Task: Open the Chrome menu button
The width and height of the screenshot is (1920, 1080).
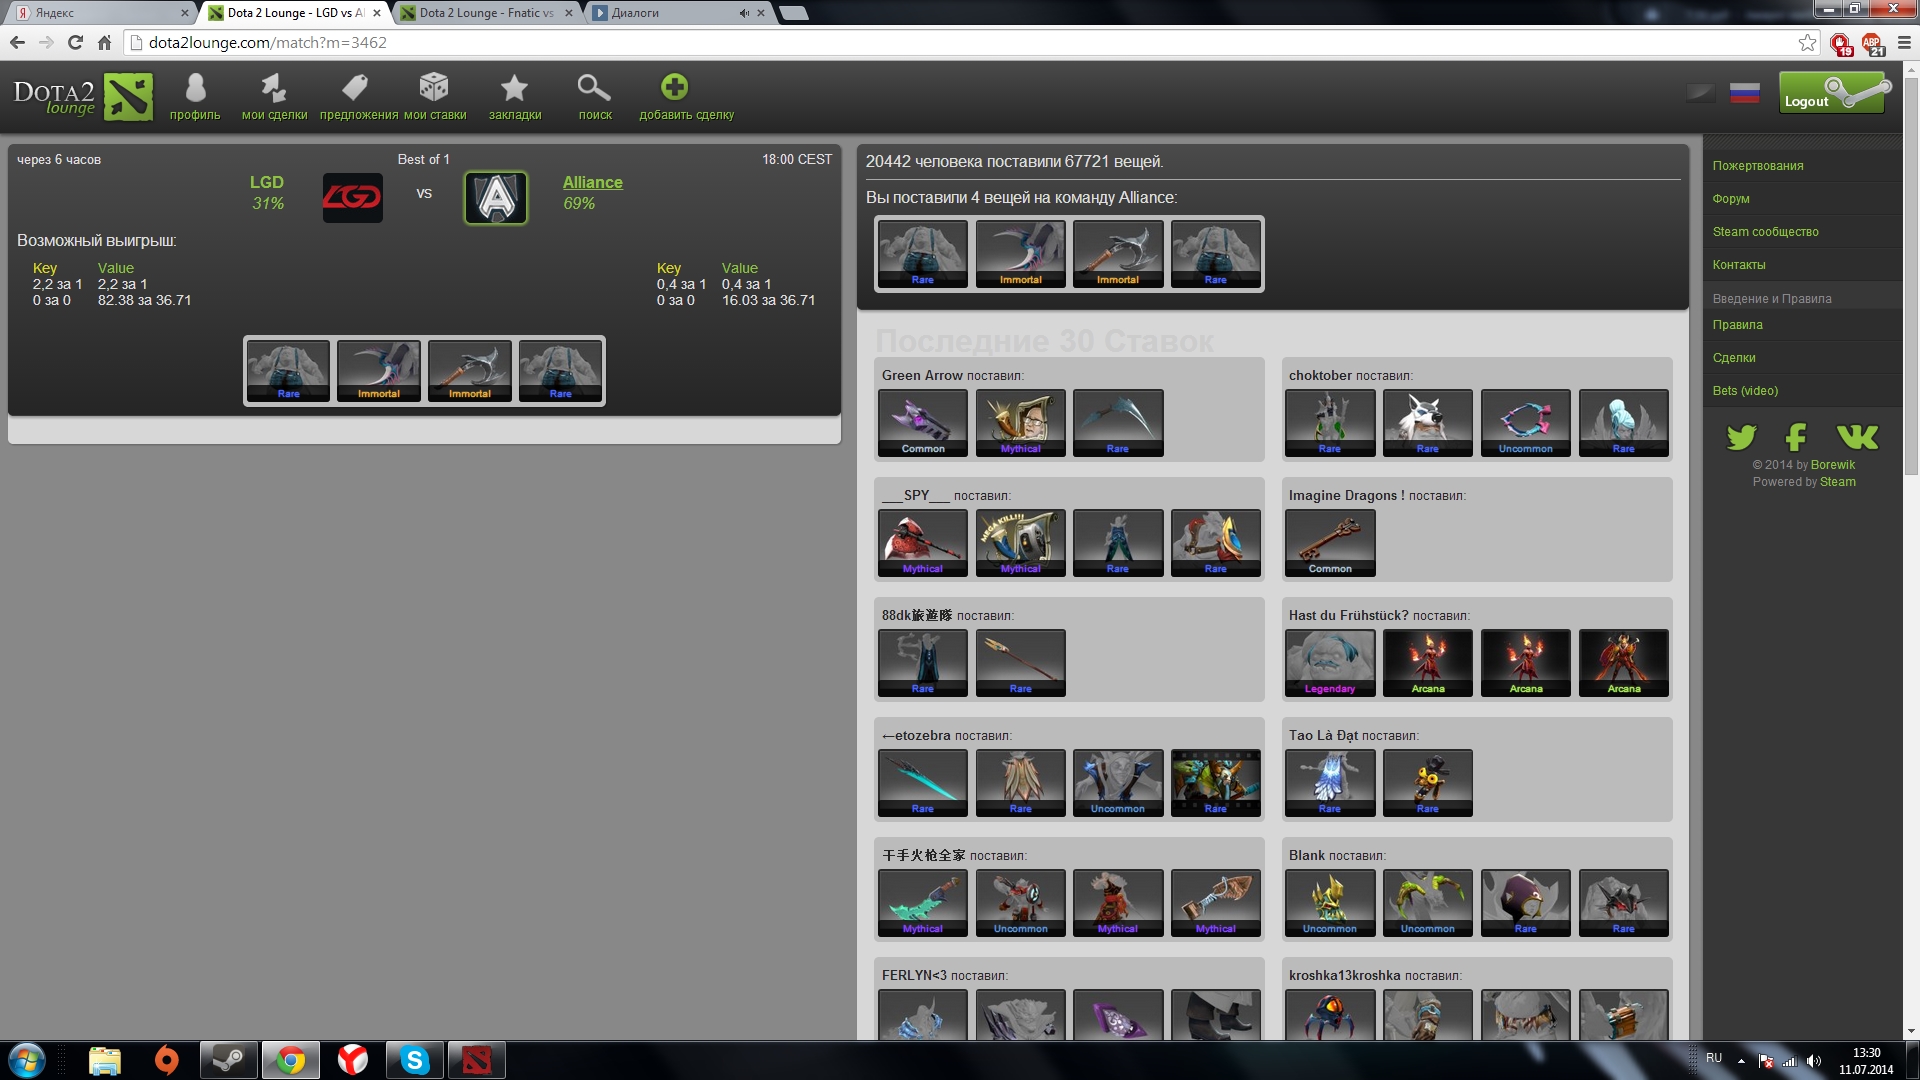Action: [x=1904, y=42]
